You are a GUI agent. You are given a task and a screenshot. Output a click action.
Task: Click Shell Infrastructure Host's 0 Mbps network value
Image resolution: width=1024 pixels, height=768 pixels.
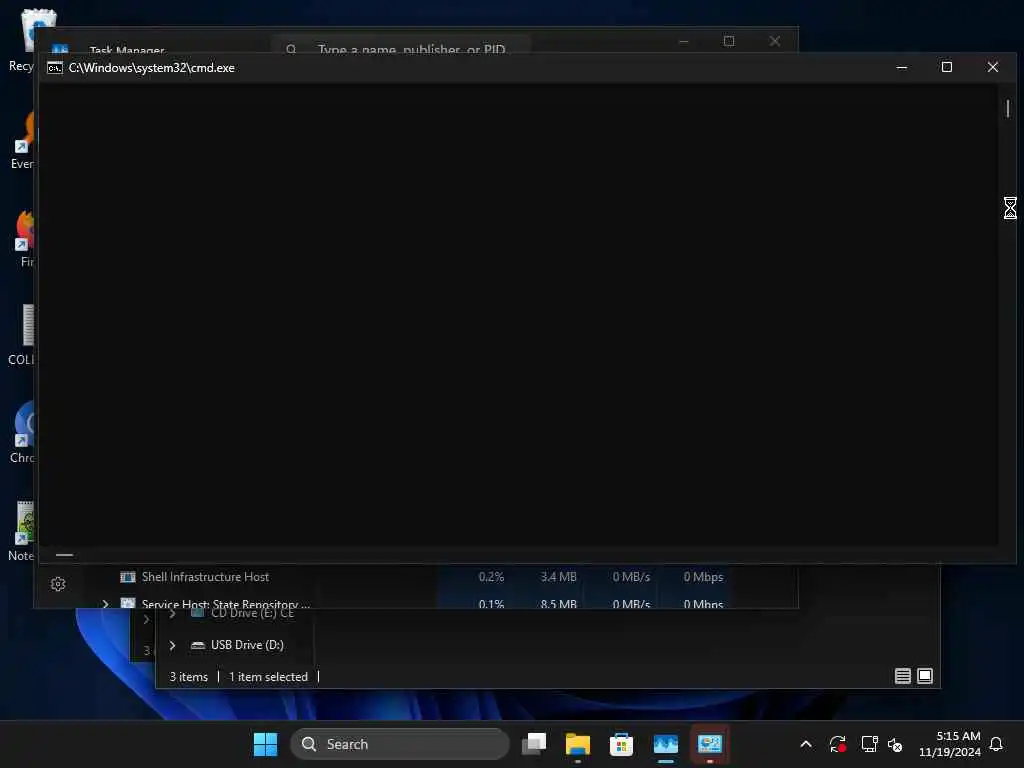(x=703, y=577)
